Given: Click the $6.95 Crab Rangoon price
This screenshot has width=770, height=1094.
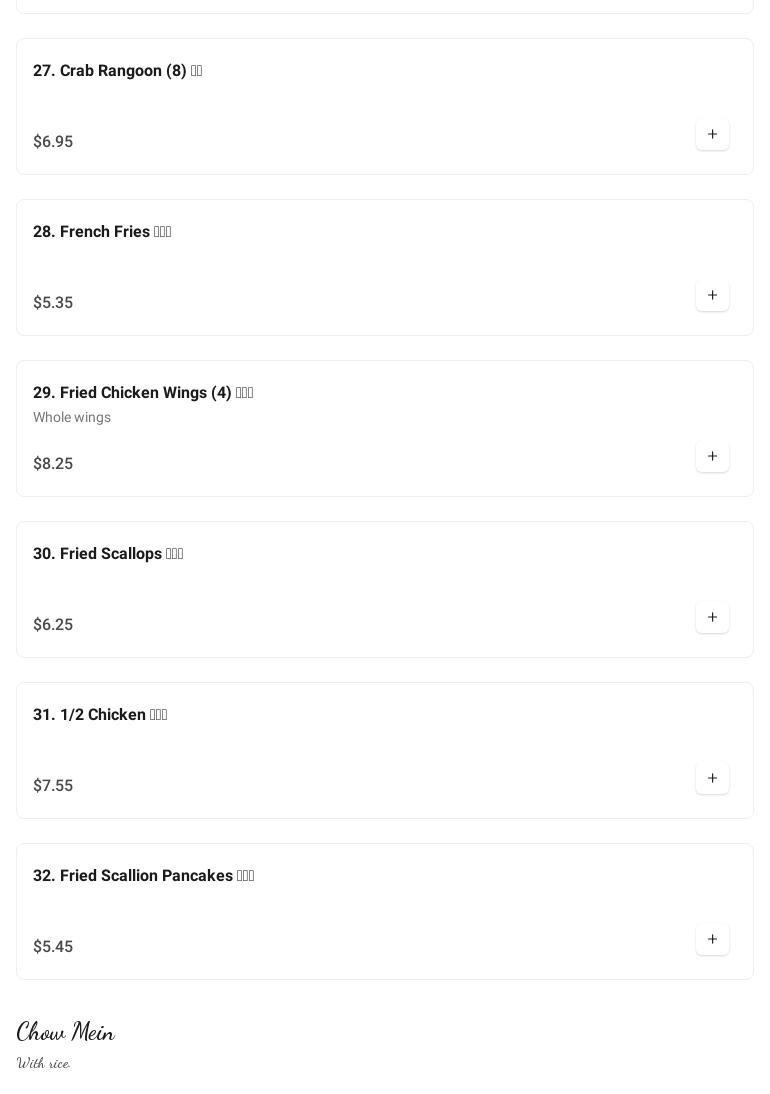Looking at the screenshot, I should [53, 142].
